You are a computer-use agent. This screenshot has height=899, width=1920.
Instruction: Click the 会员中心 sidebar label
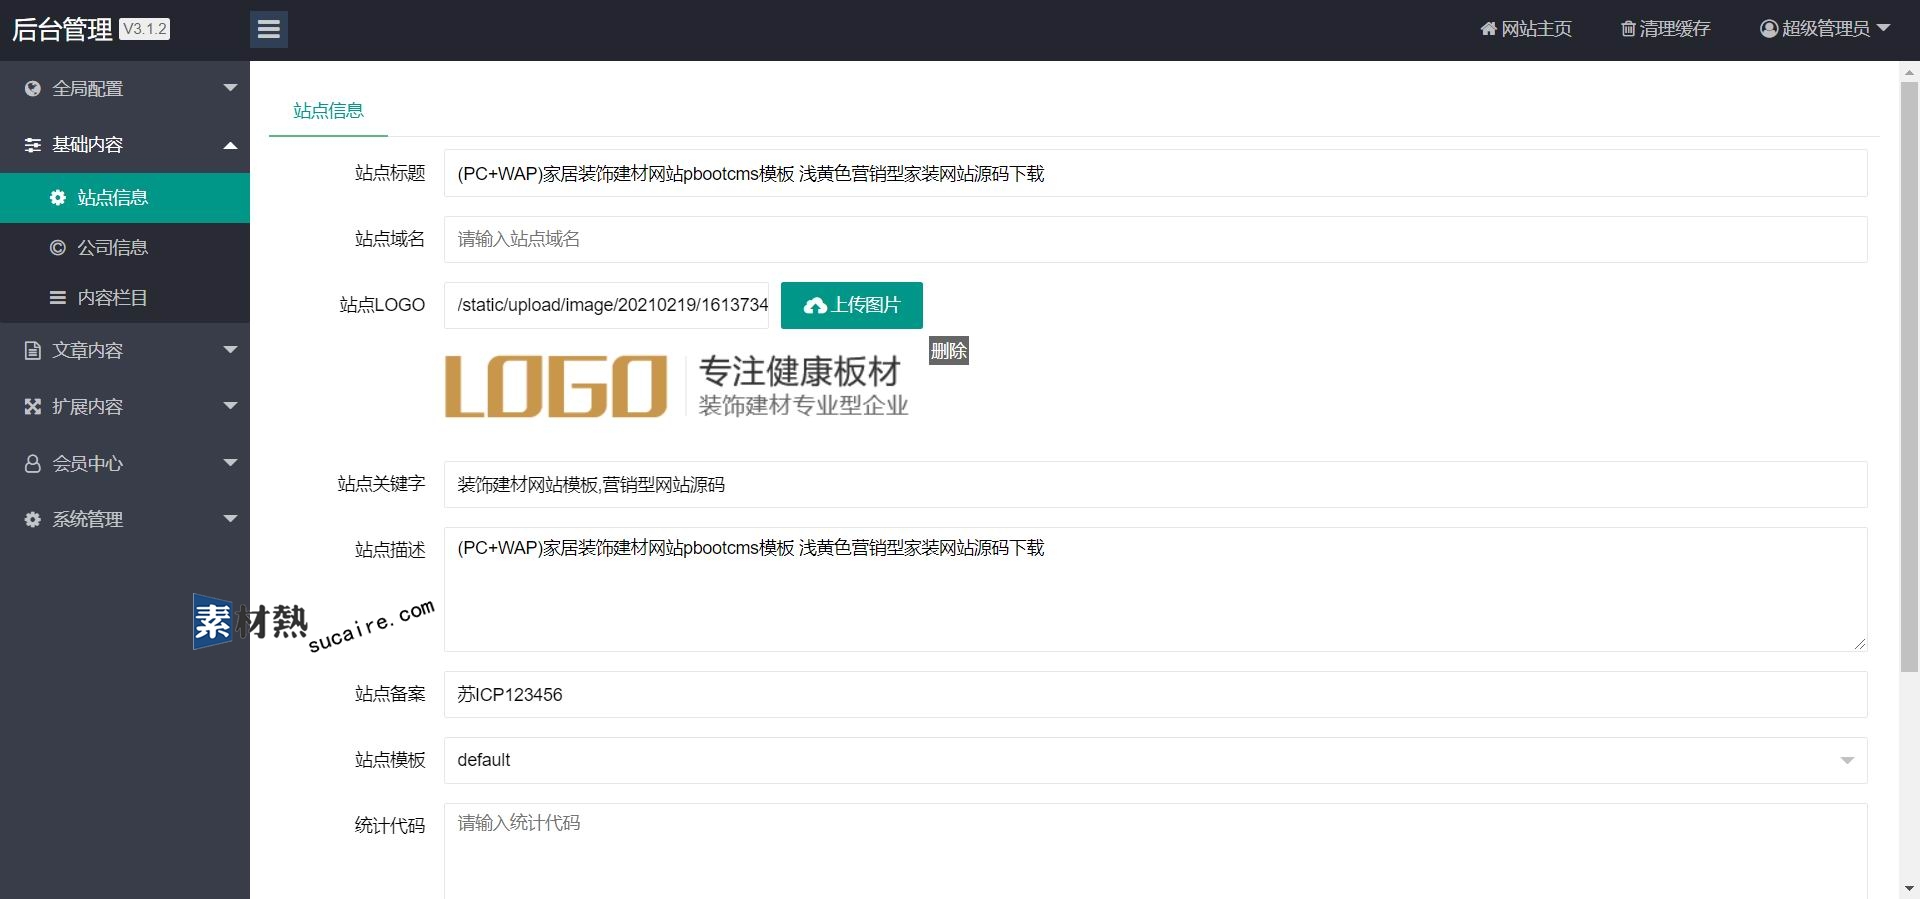click(x=88, y=463)
